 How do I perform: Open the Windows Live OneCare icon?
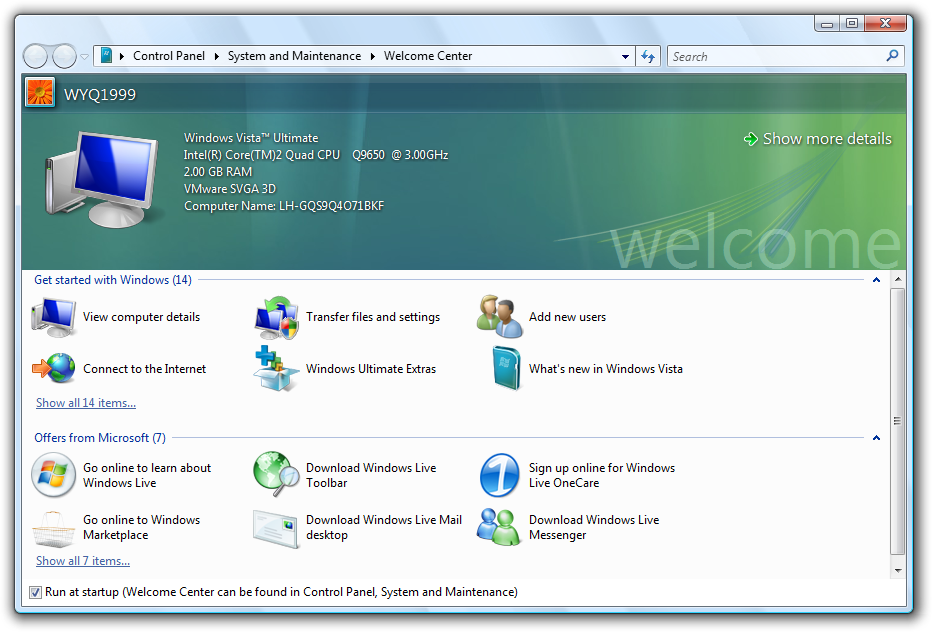point(500,475)
